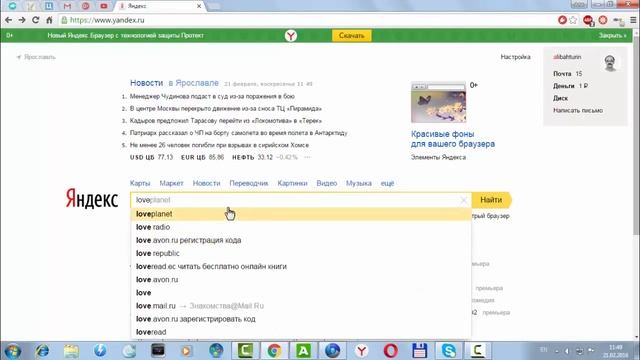This screenshot has height=360, width=640.
Task: Select love avon.ru регистрация кода suggestion
Action: tap(301, 240)
